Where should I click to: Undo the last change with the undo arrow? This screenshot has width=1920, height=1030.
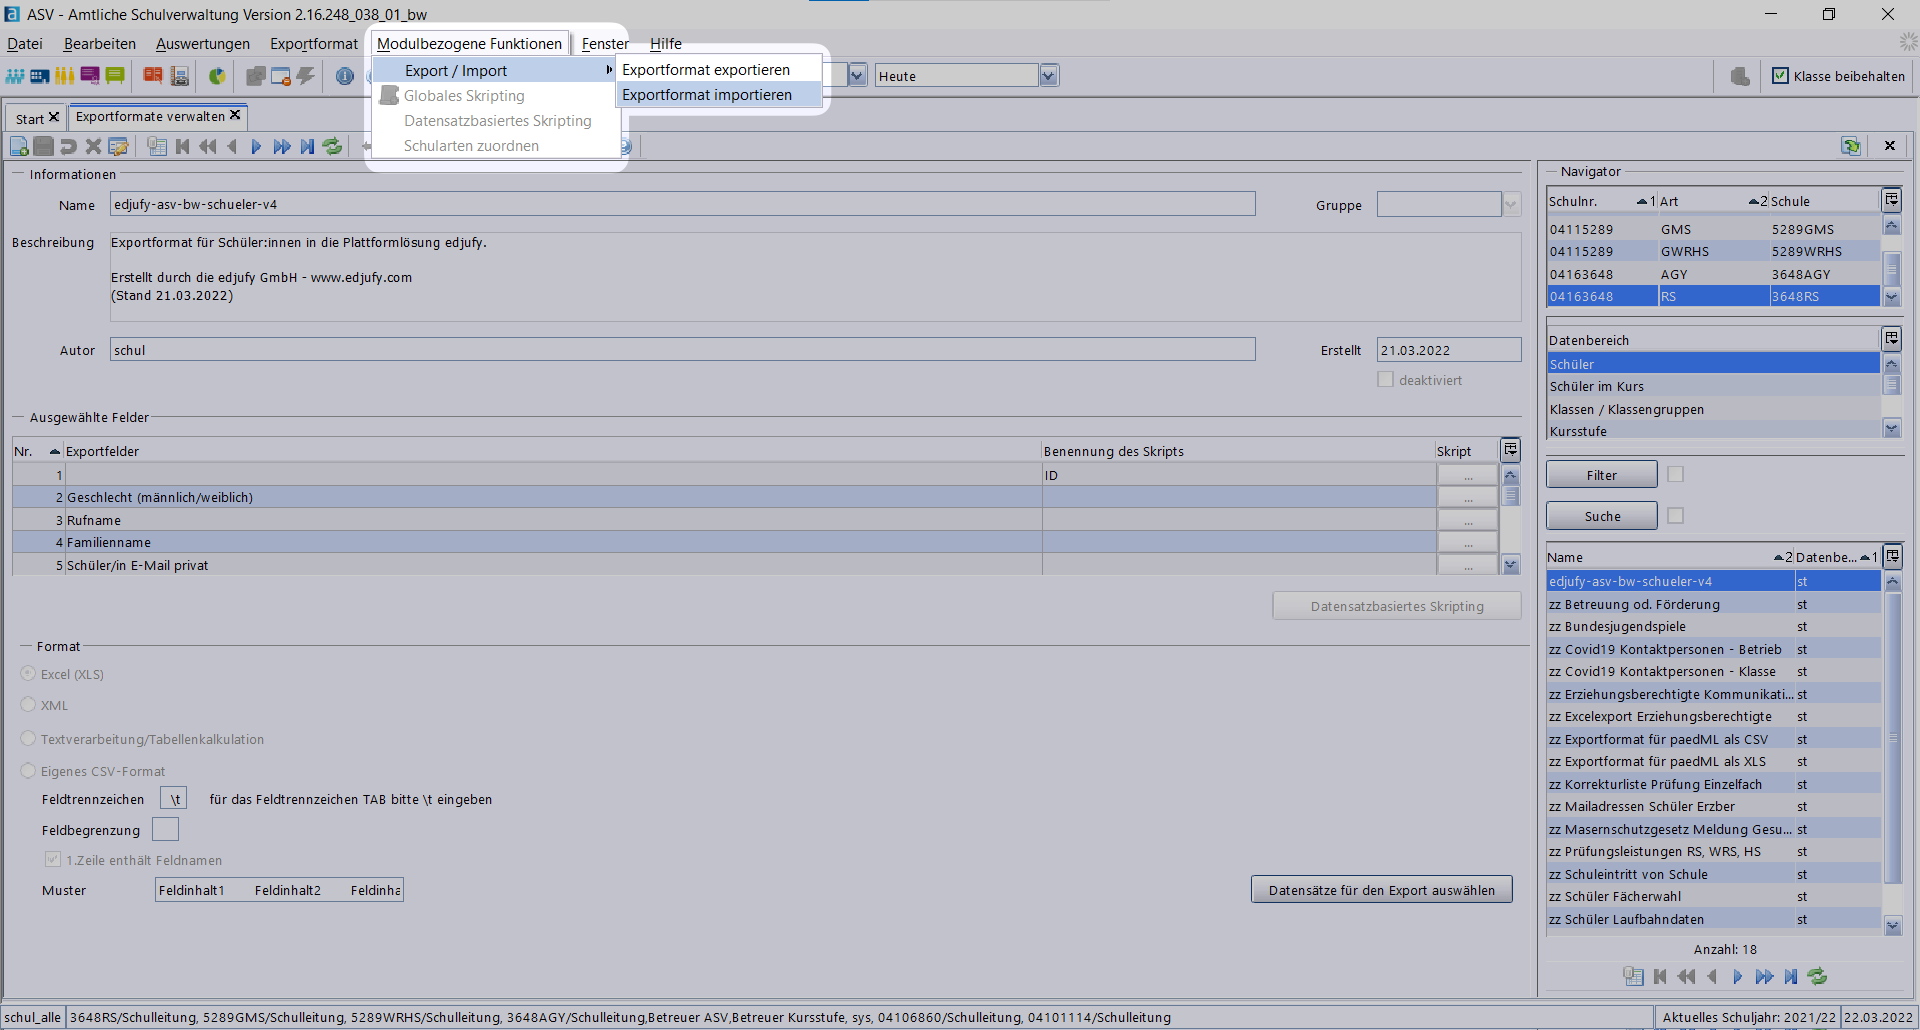(x=68, y=146)
